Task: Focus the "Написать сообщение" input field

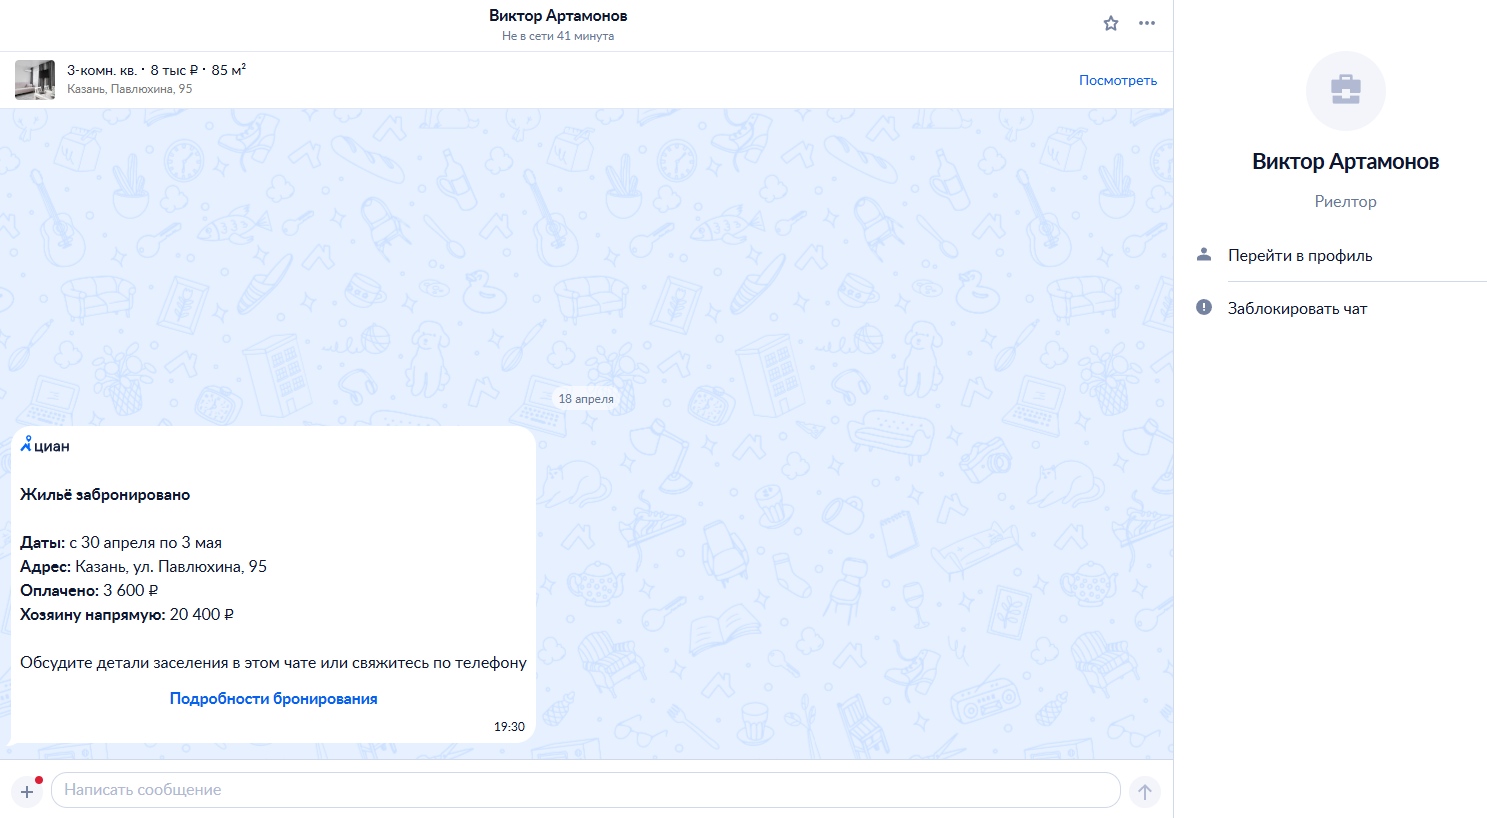Action: [586, 790]
